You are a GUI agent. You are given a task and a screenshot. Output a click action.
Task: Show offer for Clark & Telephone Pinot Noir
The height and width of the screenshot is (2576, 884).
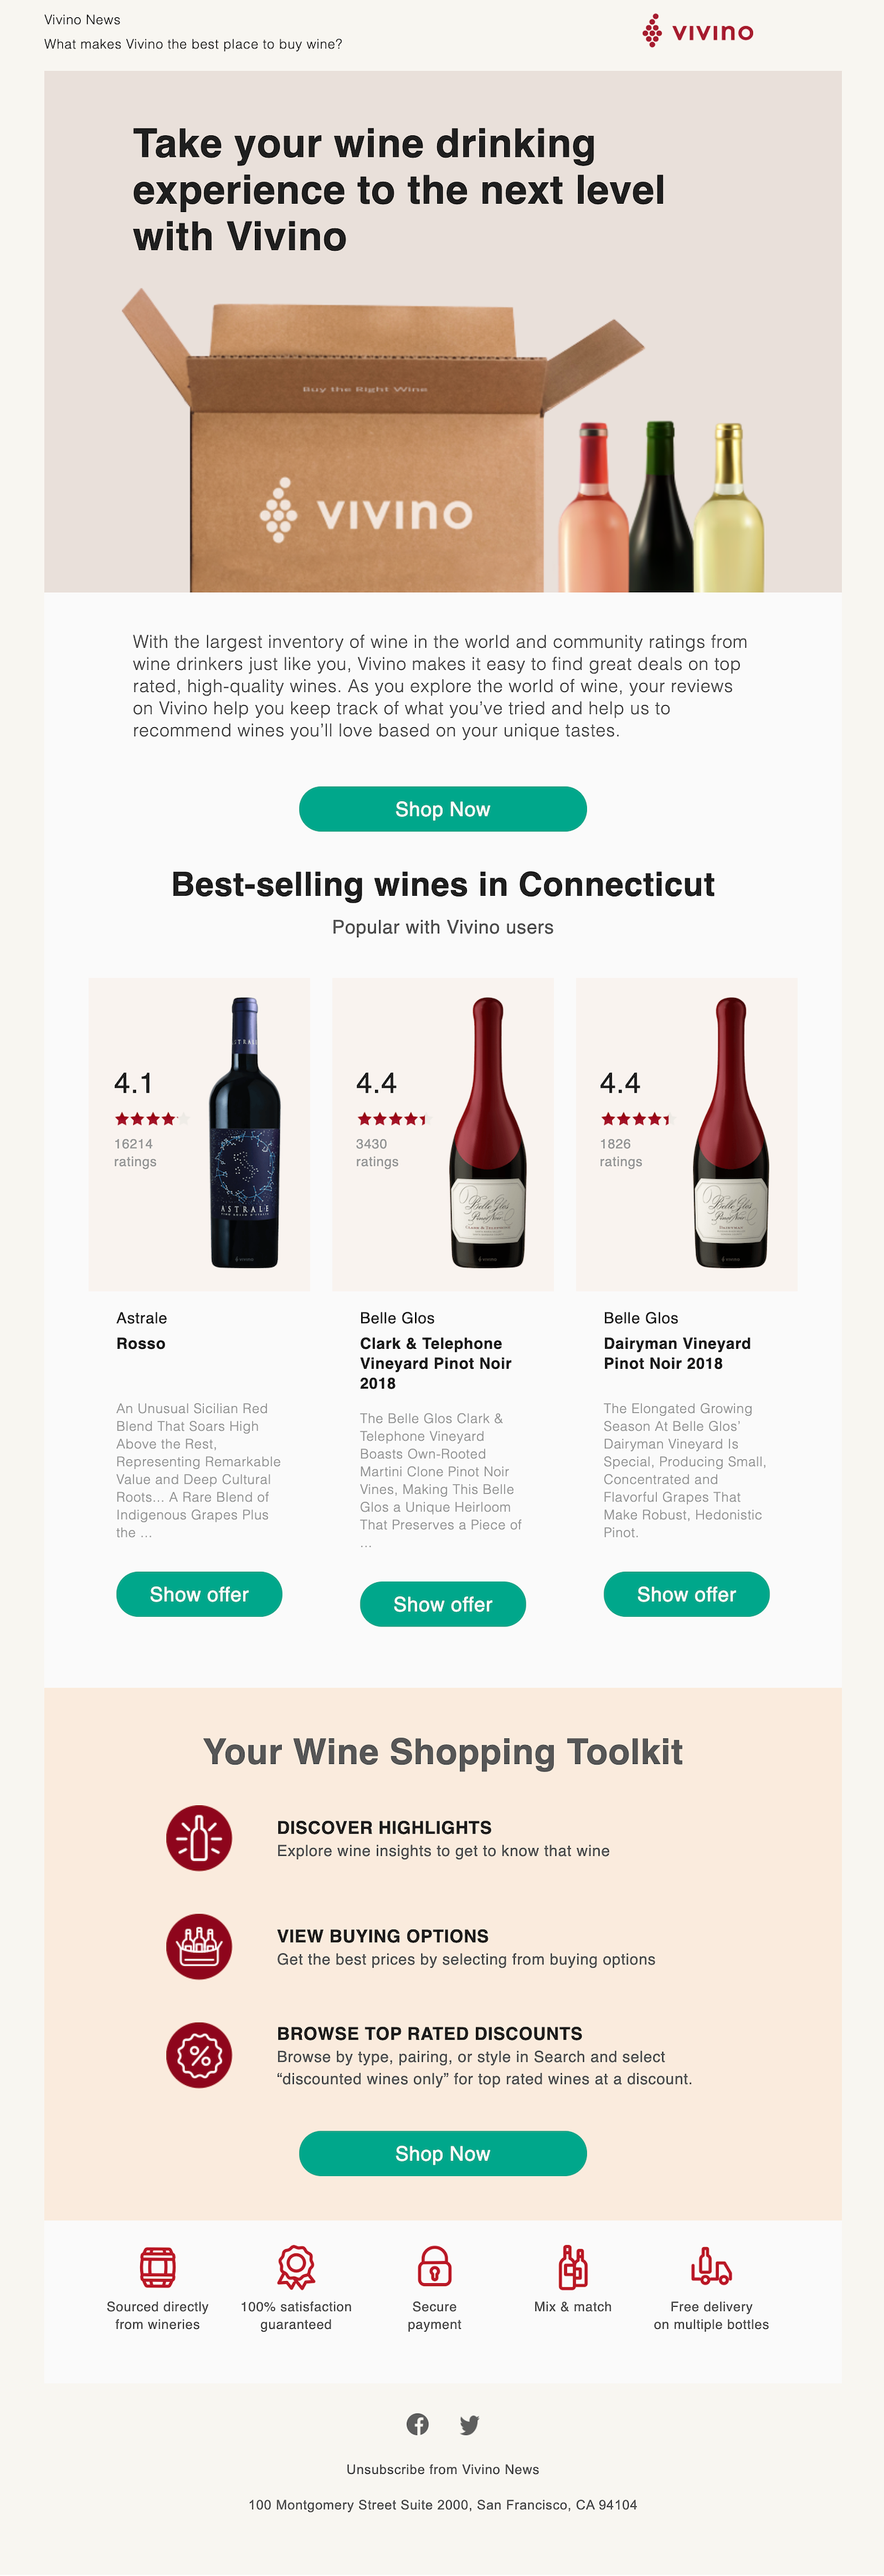[442, 1604]
